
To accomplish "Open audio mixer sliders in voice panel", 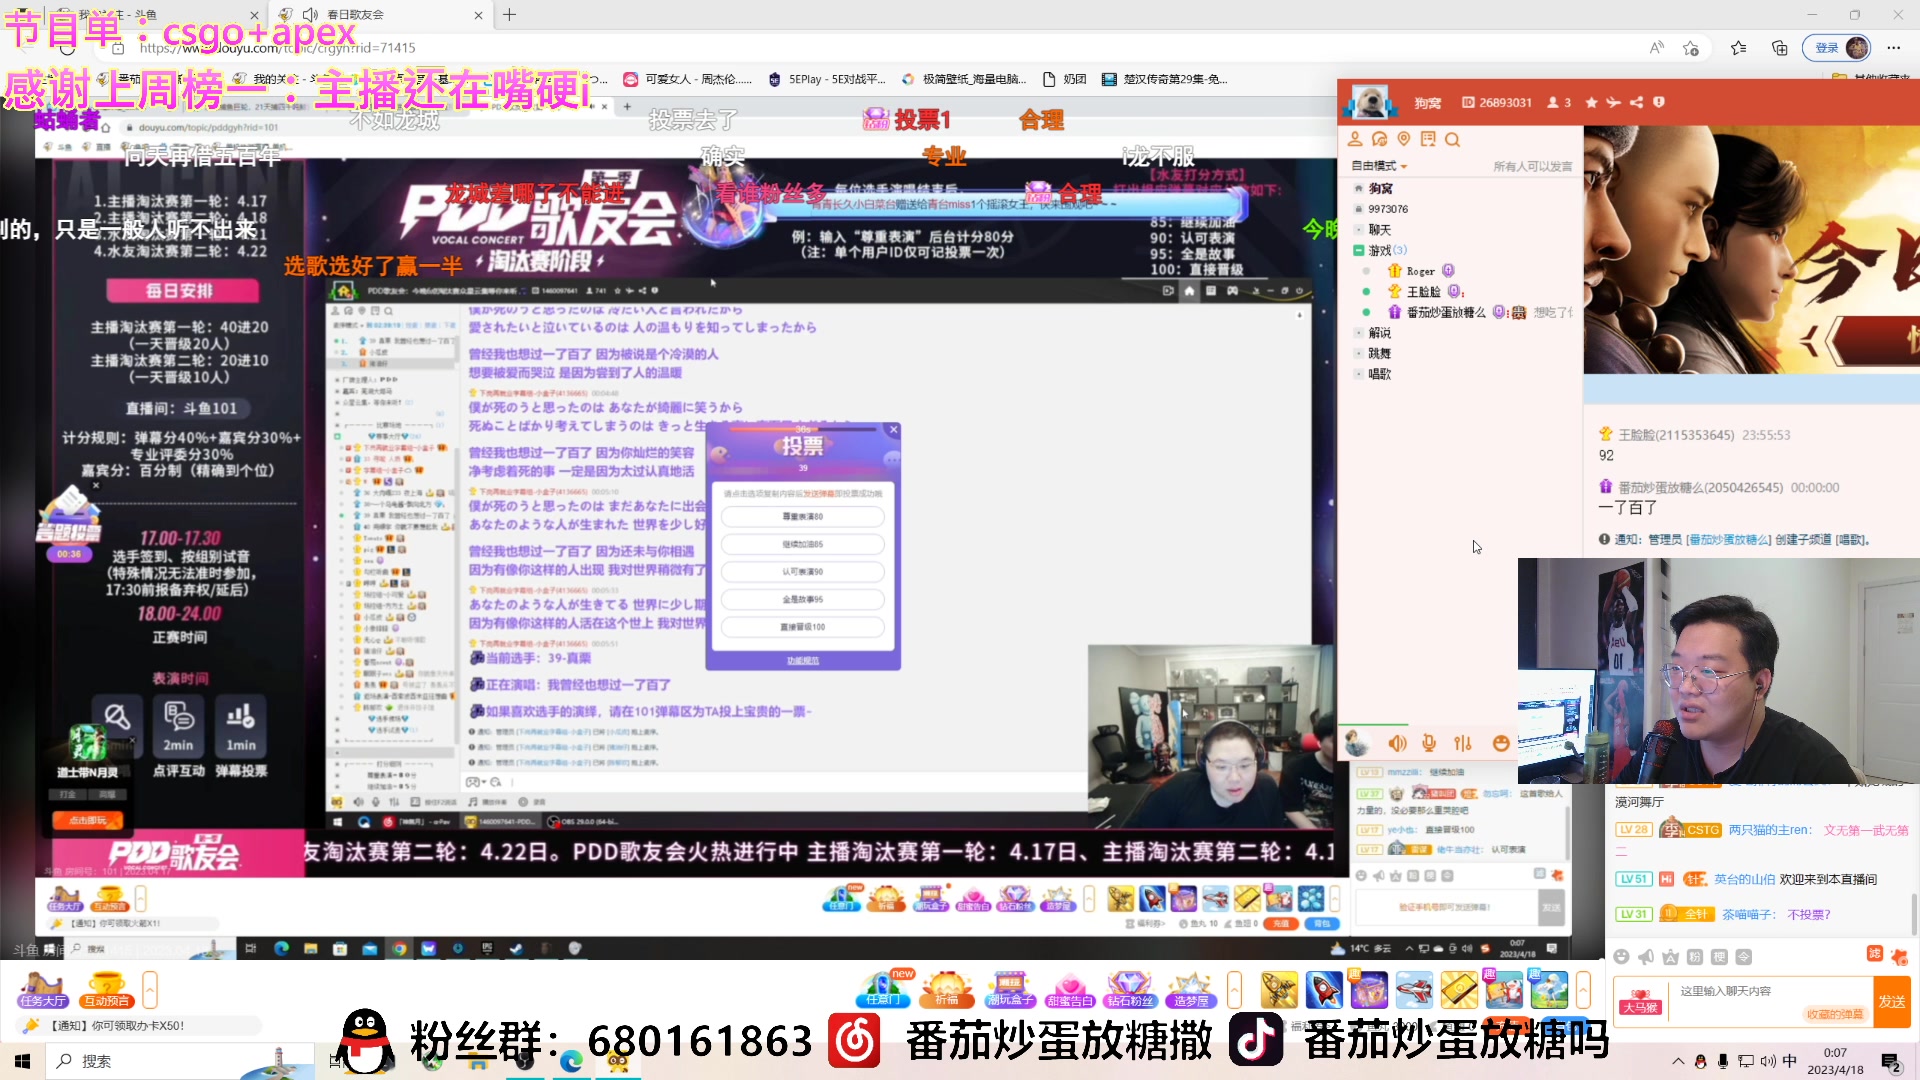I will [1463, 743].
